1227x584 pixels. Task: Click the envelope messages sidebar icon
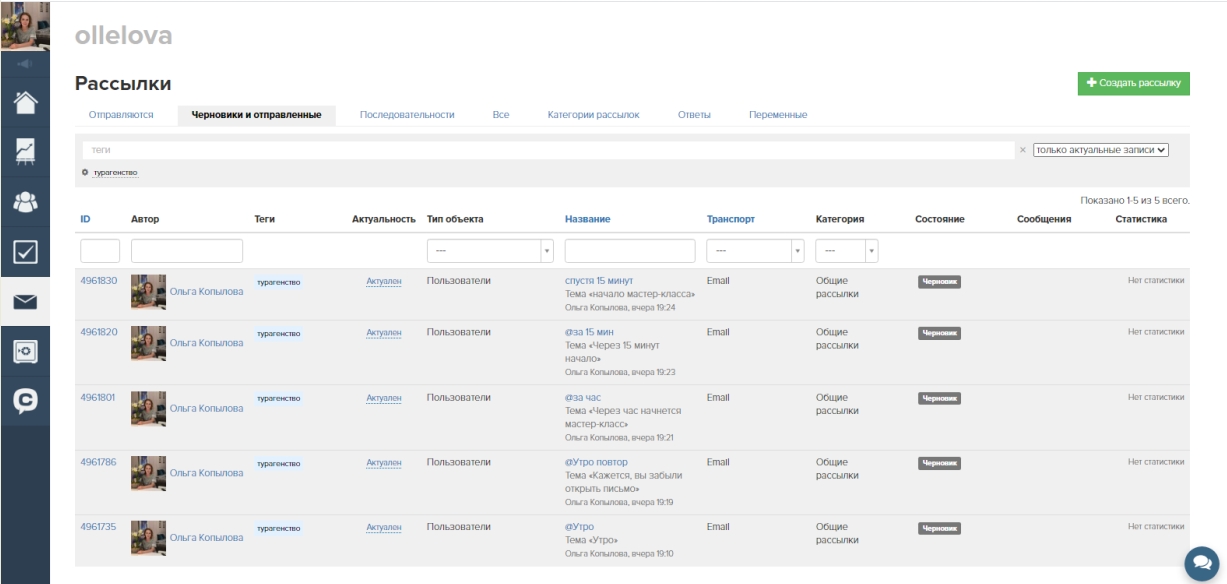[x=24, y=302]
